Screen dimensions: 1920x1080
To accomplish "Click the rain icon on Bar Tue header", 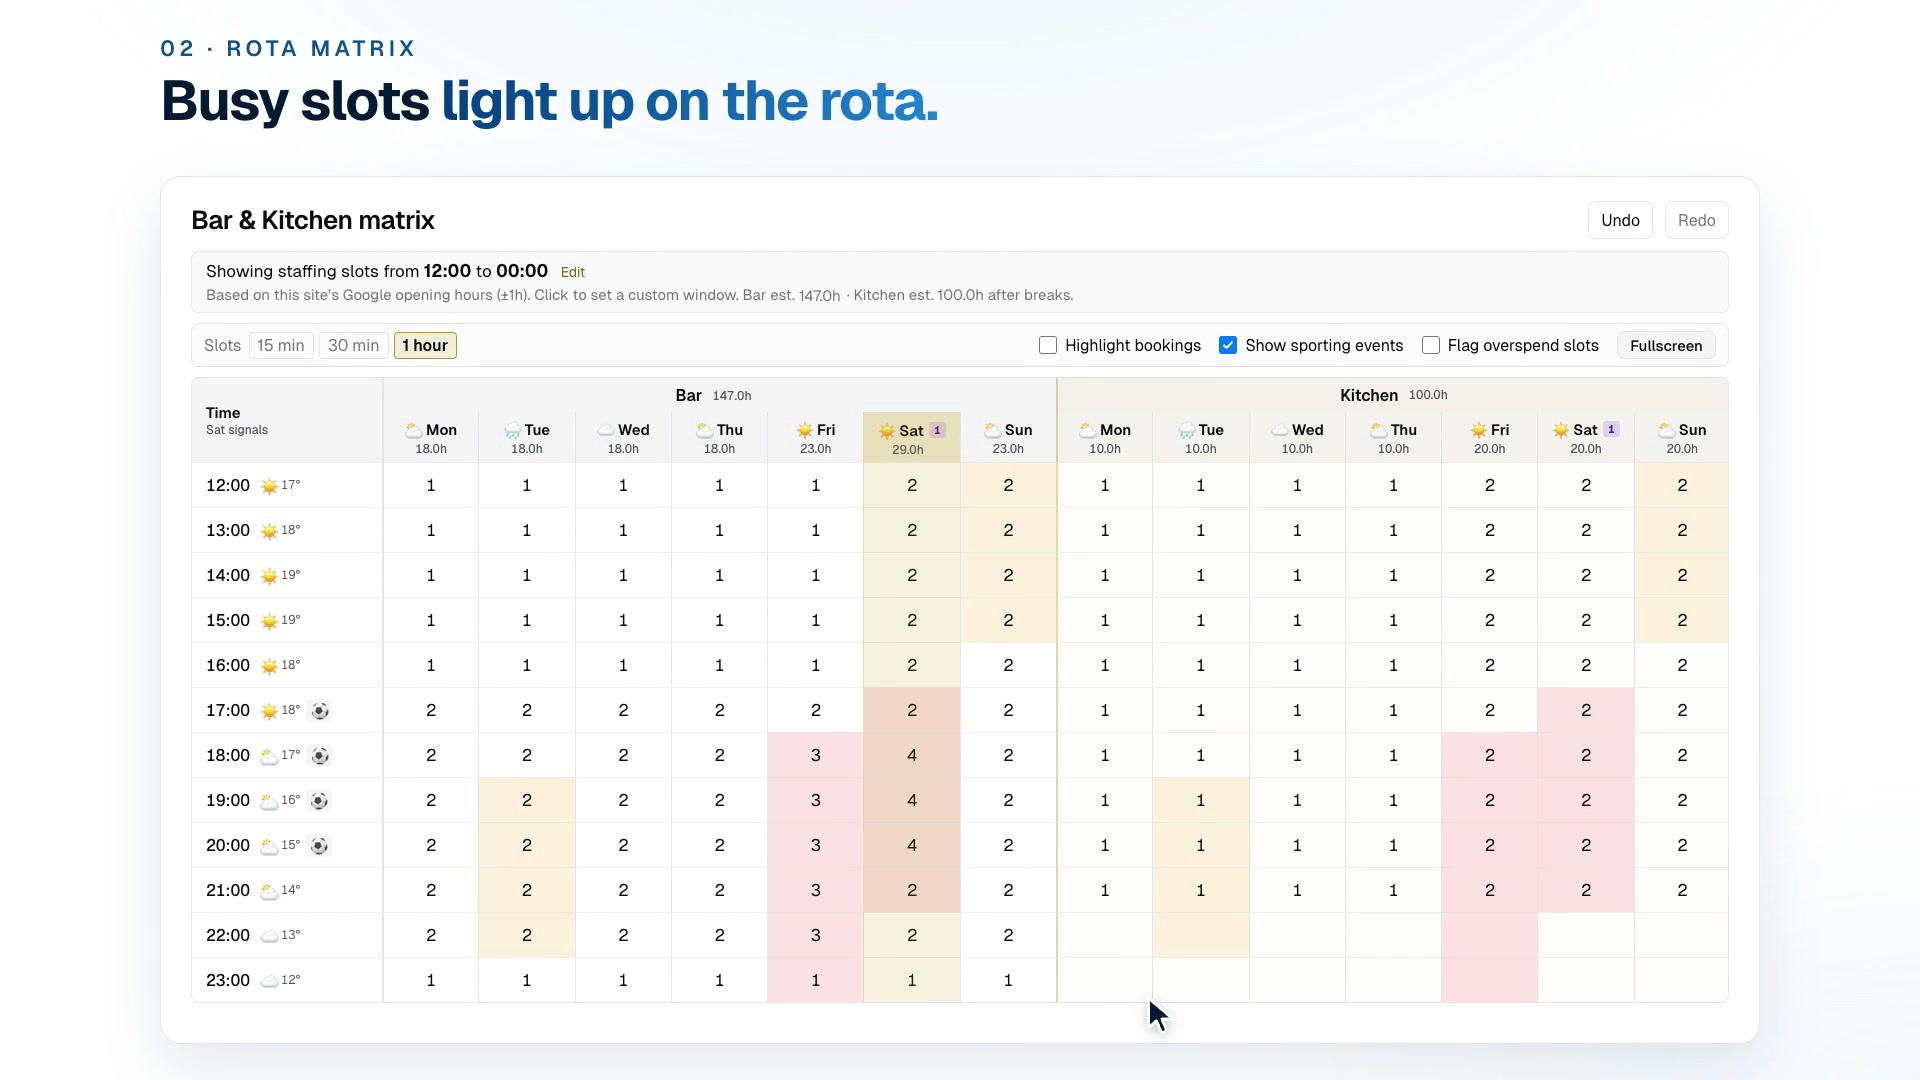I will click(x=513, y=430).
